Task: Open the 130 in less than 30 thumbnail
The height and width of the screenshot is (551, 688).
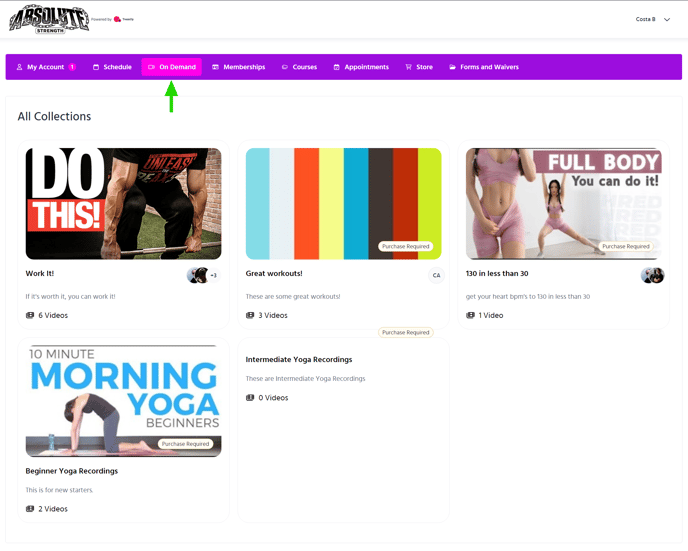Action: click(563, 203)
